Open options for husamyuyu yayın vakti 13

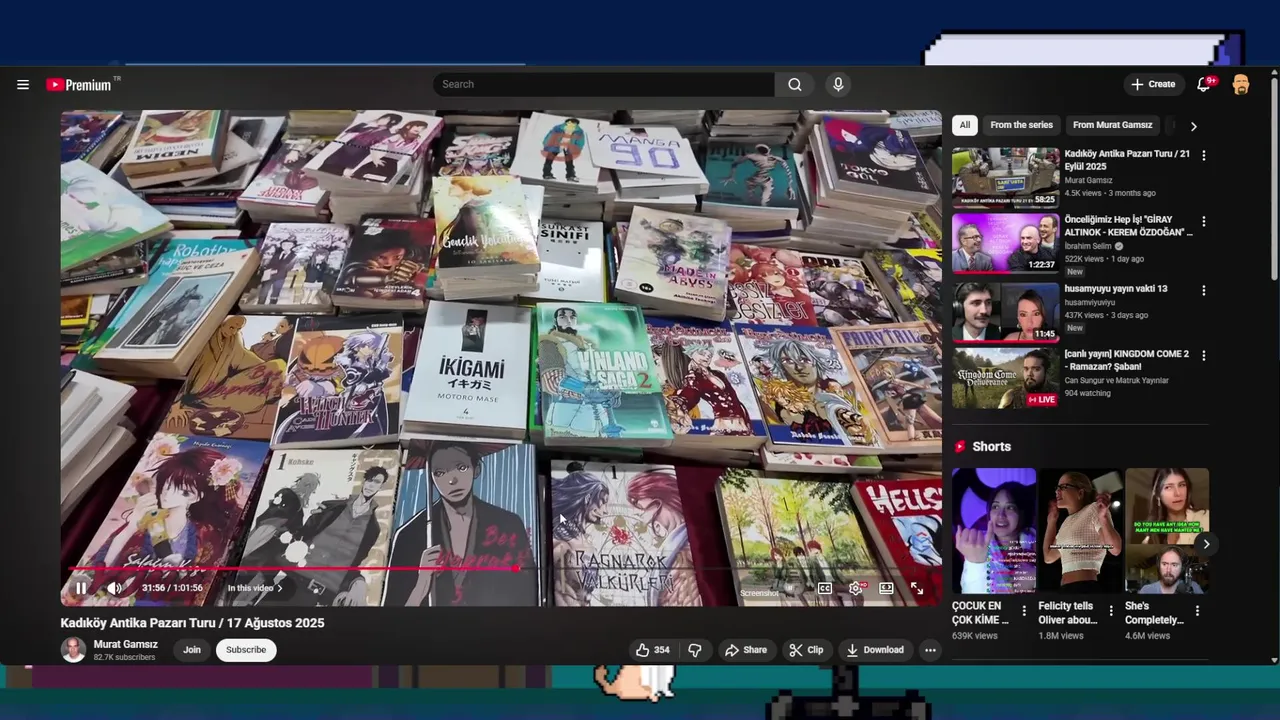1204,290
